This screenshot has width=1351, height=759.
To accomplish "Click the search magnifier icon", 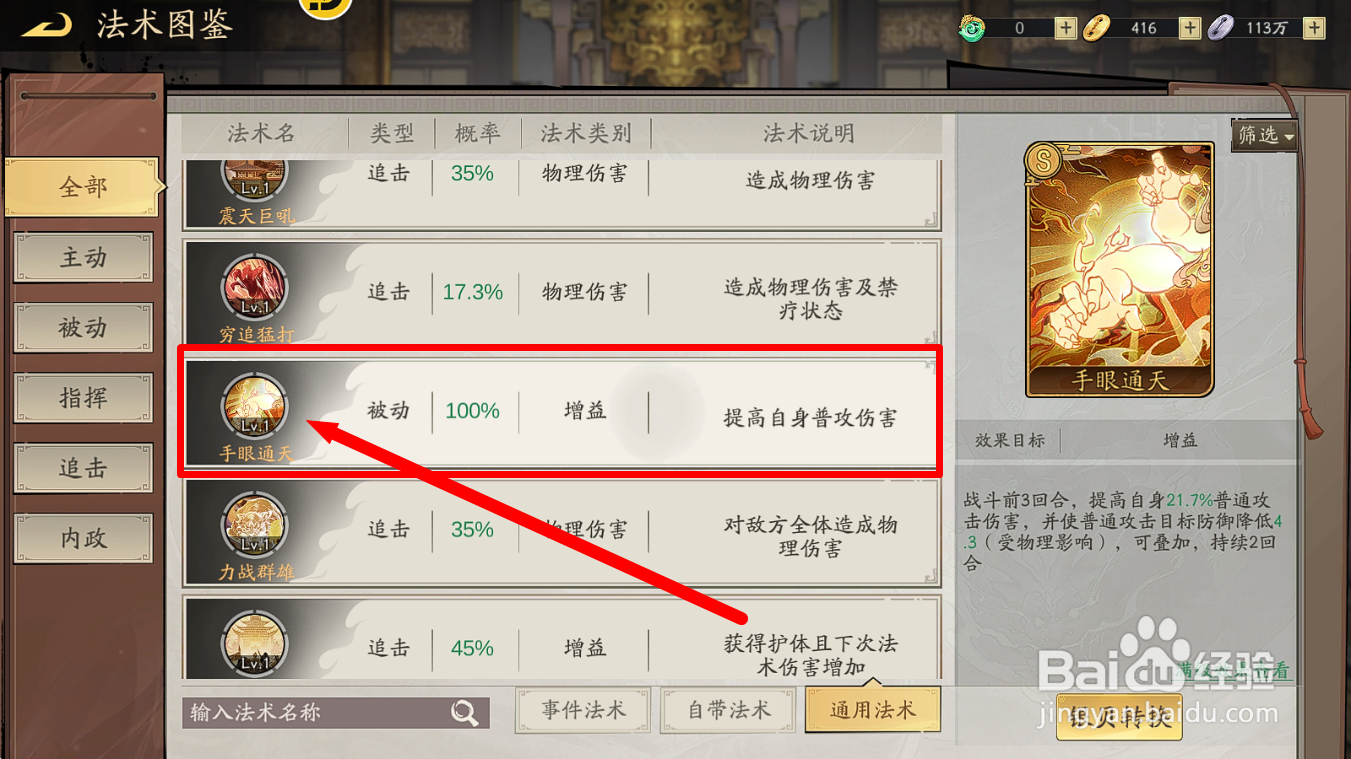I will coord(464,712).
